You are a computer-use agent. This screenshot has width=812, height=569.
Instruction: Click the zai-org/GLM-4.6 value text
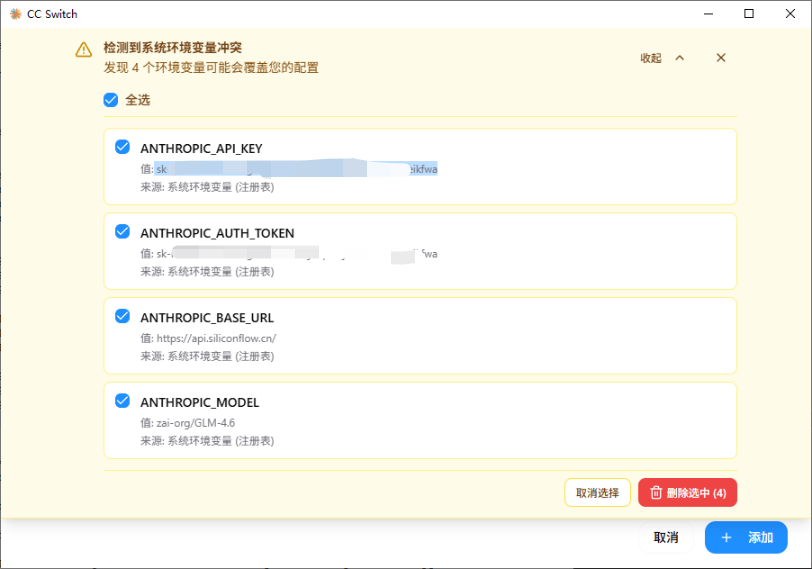click(196, 423)
